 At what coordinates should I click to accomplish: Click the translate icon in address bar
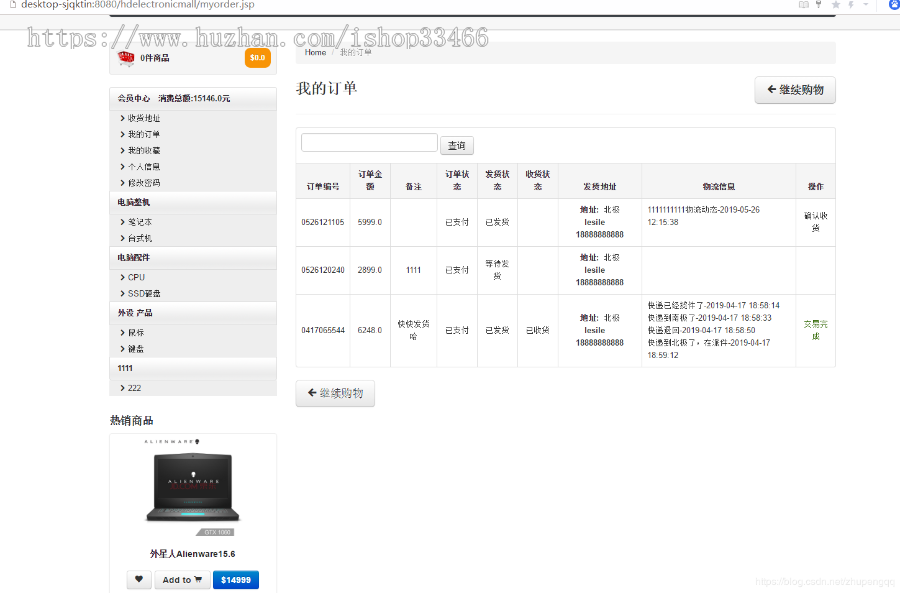(804, 5)
